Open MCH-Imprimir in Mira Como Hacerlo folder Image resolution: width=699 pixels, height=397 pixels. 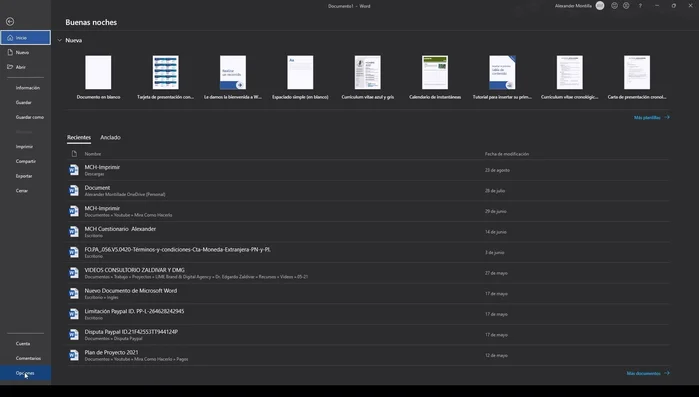click(x=368, y=211)
